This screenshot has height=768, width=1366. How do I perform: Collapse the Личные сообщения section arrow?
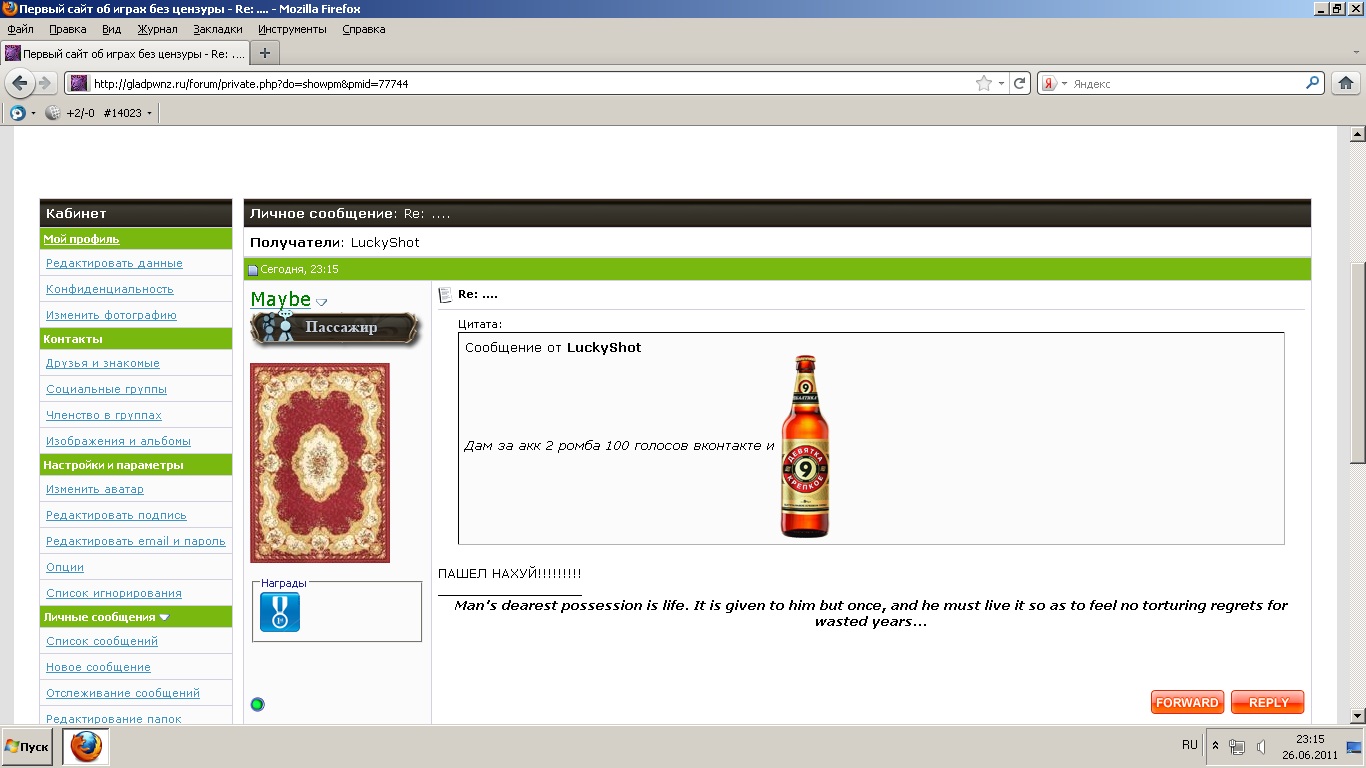(x=164, y=618)
